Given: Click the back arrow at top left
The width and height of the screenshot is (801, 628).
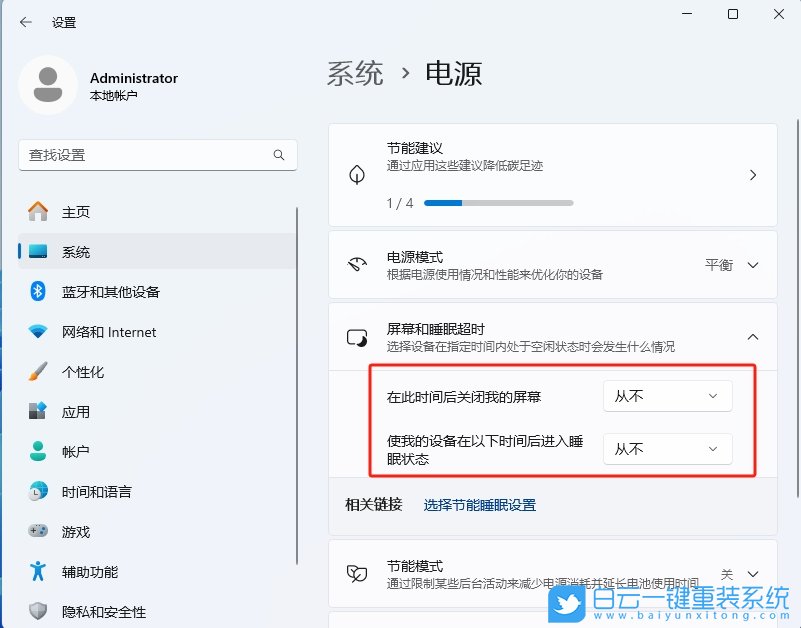Looking at the screenshot, I should coord(24,21).
